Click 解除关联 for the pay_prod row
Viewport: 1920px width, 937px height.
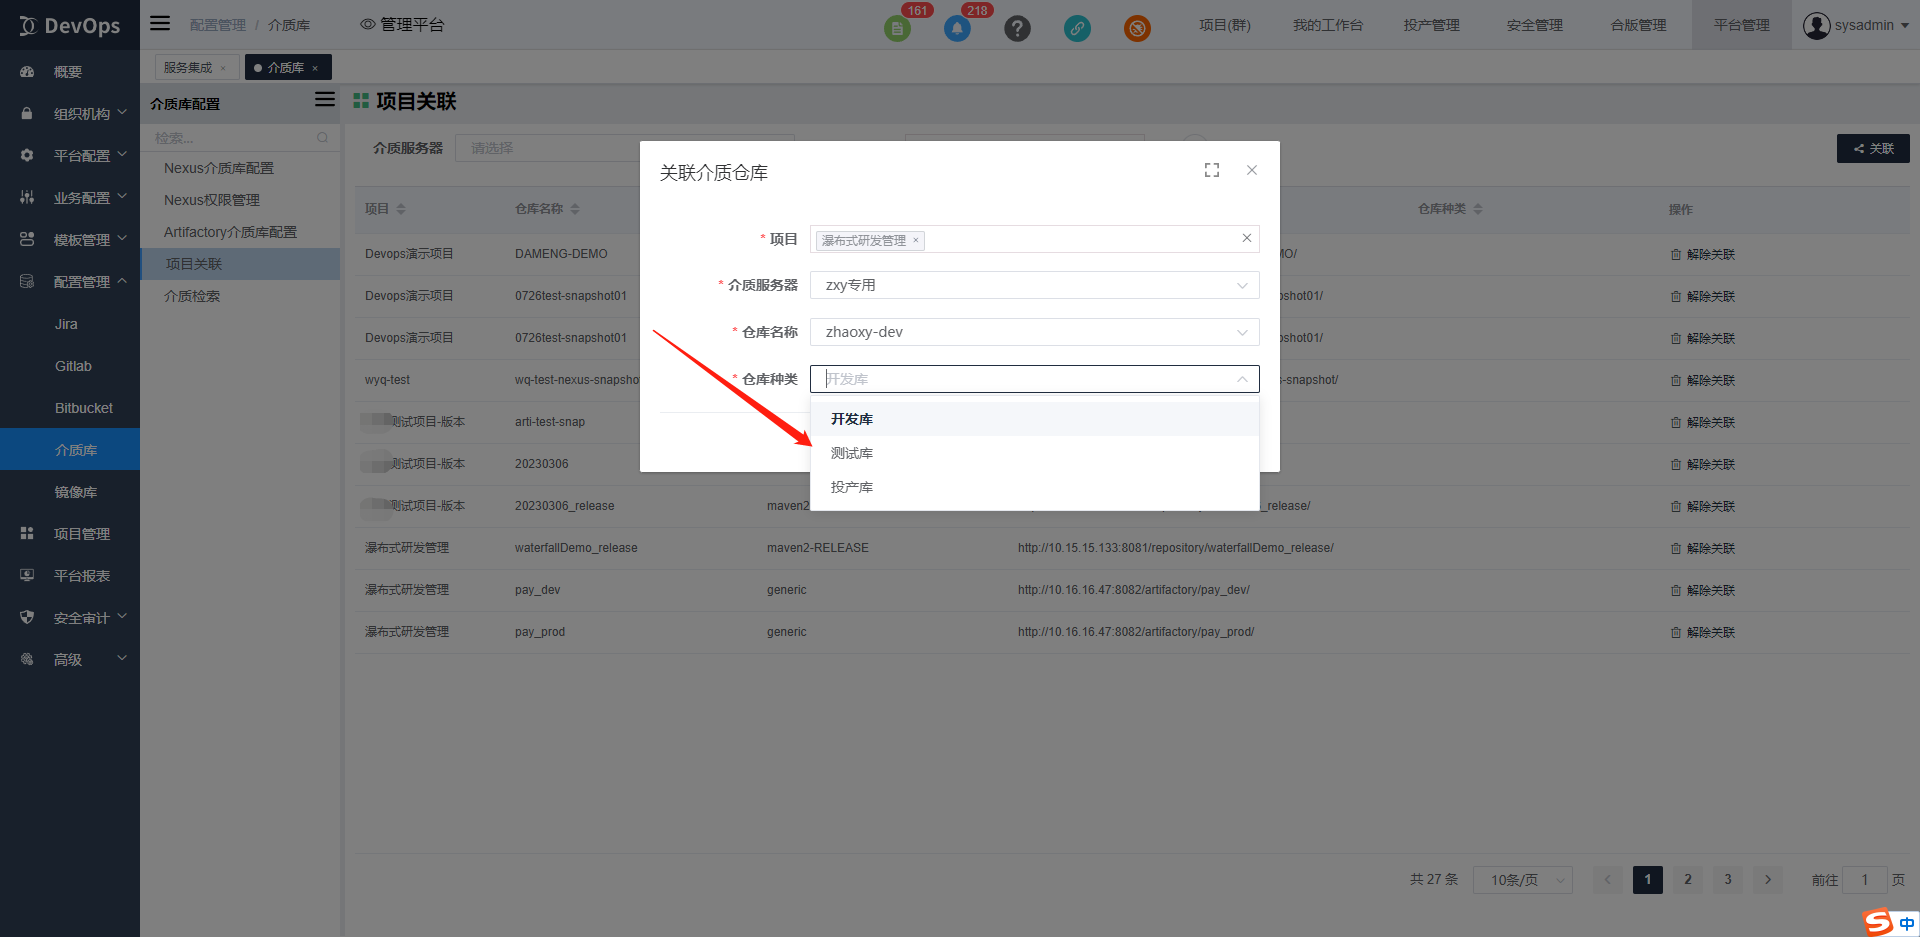1703,632
